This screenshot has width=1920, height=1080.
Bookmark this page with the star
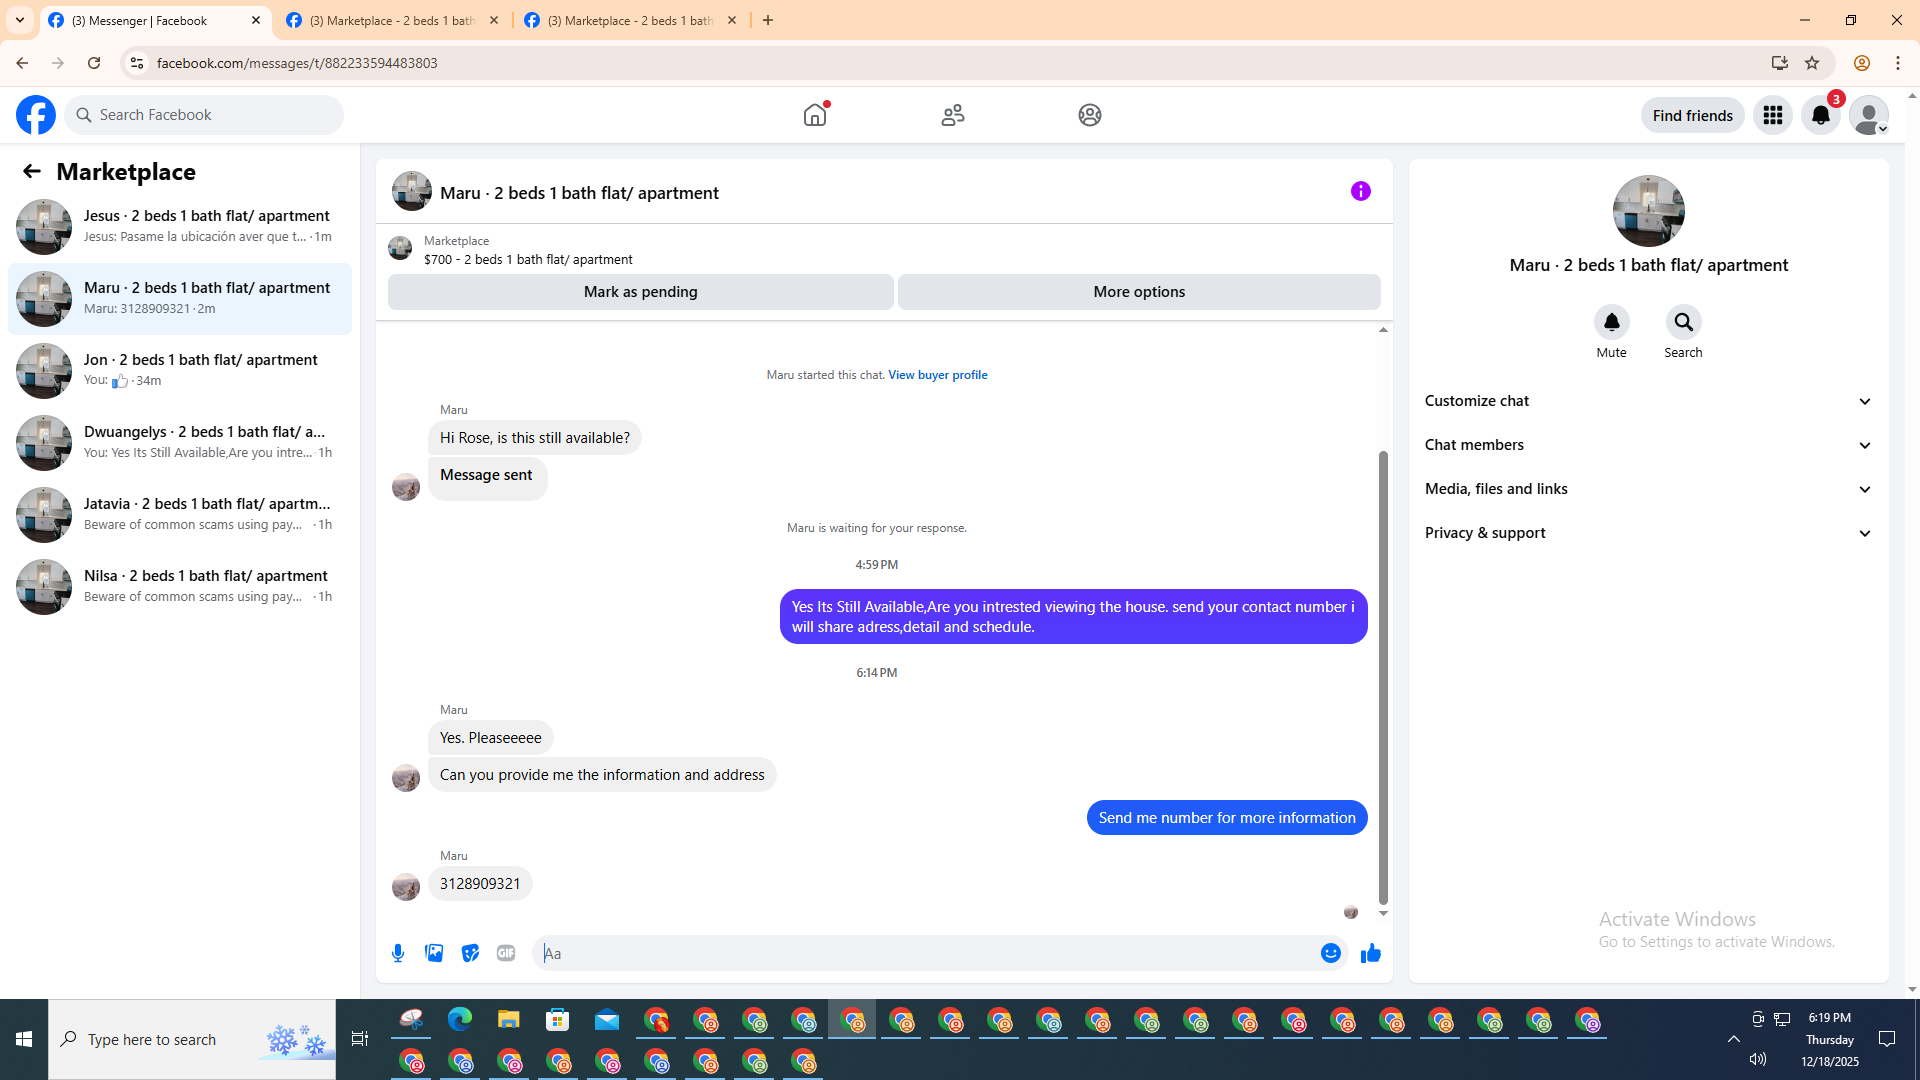(x=1812, y=63)
